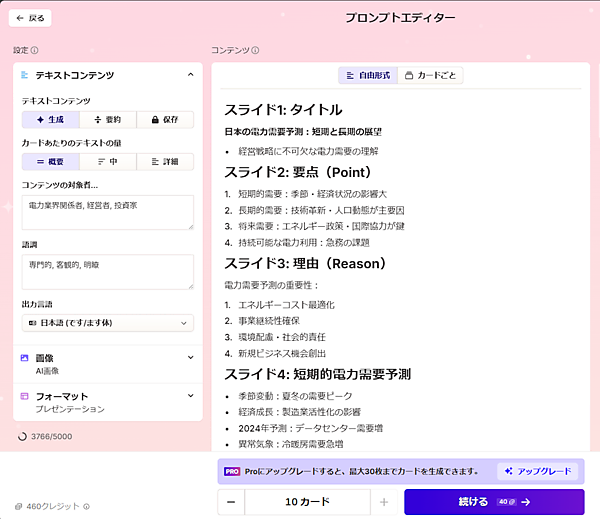The width and height of the screenshot is (600, 519).
Task: Select the 要約 text content mode
Action: (107, 119)
